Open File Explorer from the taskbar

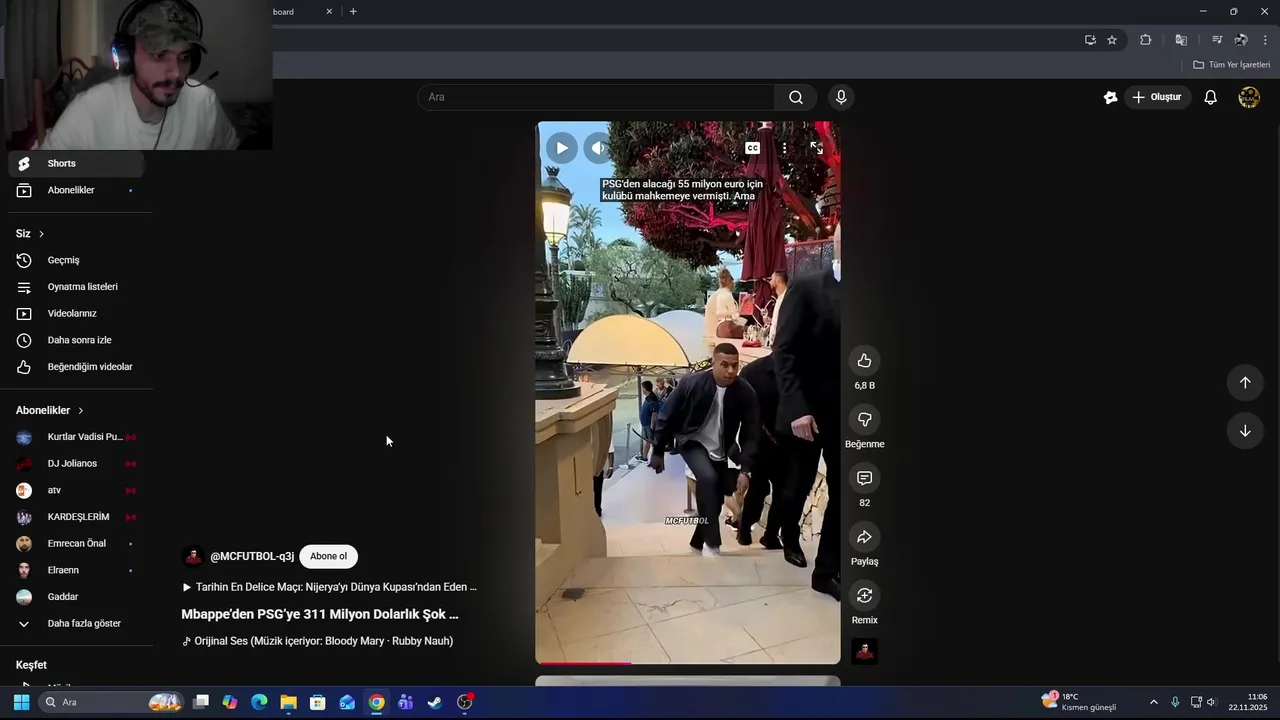click(288, 702)
